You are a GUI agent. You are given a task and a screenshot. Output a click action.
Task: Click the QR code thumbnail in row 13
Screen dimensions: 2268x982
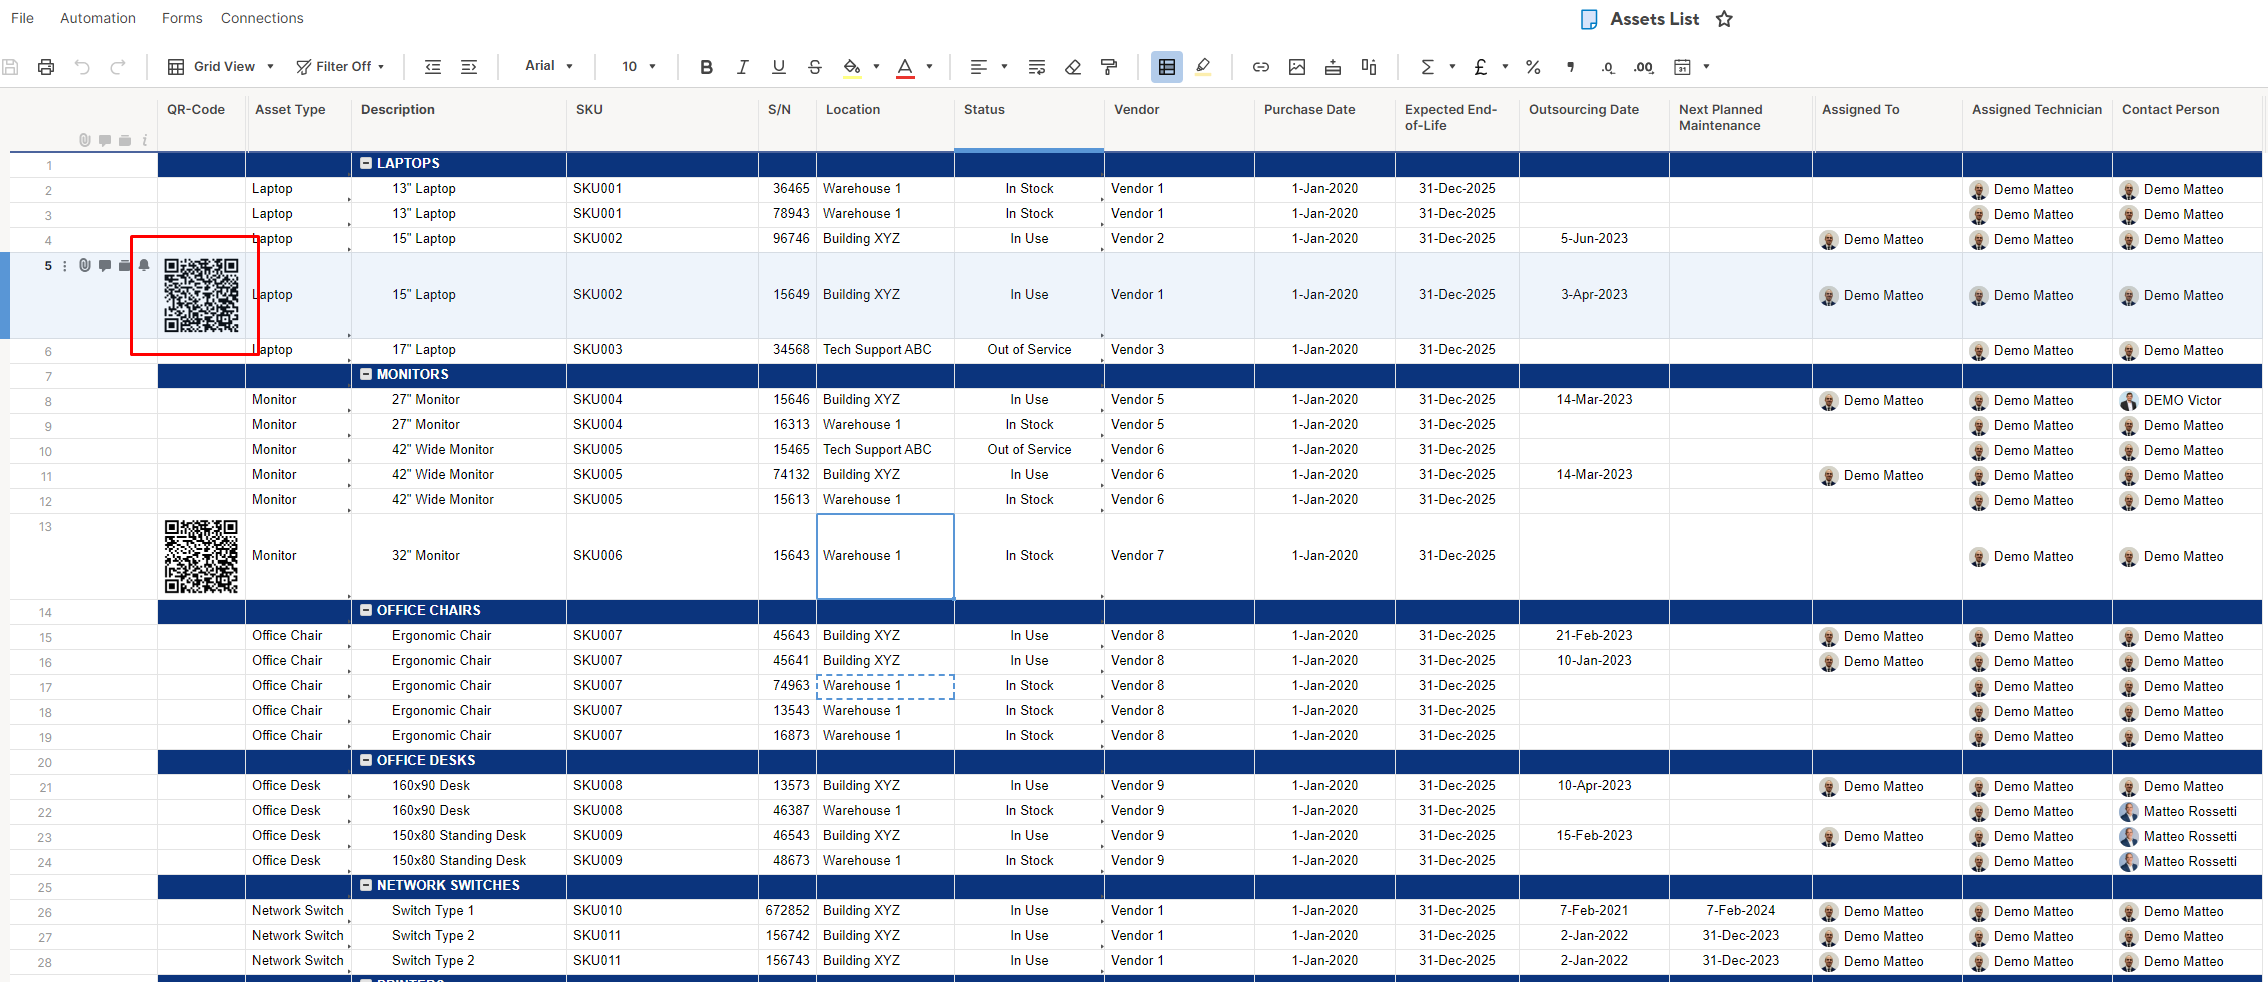tap(201, 556)
